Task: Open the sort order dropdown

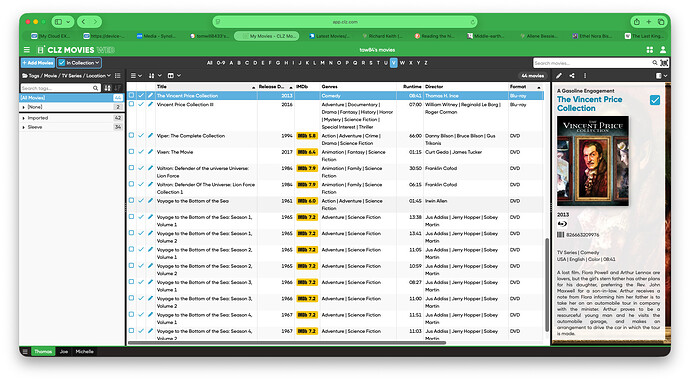Action: click(x=155, y=76)
